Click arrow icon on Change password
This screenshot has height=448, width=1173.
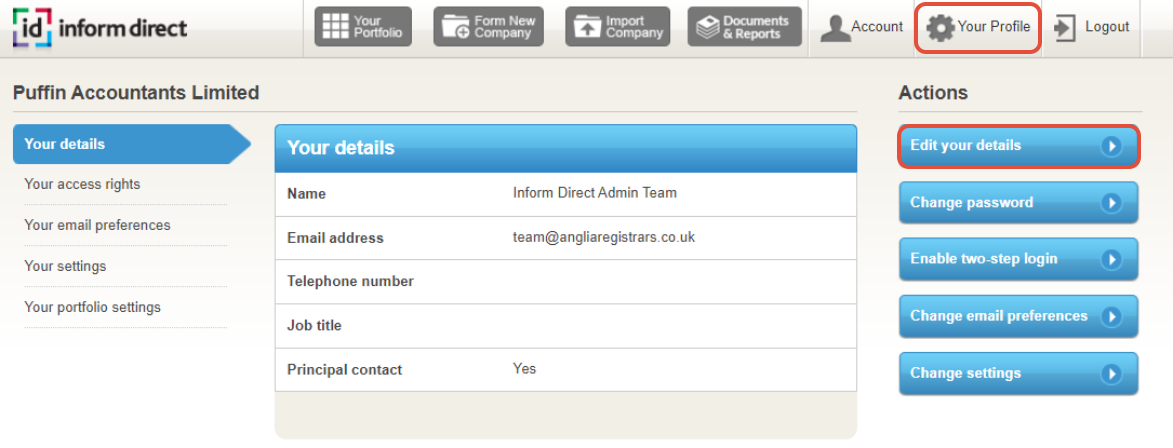coord(1112,203)
